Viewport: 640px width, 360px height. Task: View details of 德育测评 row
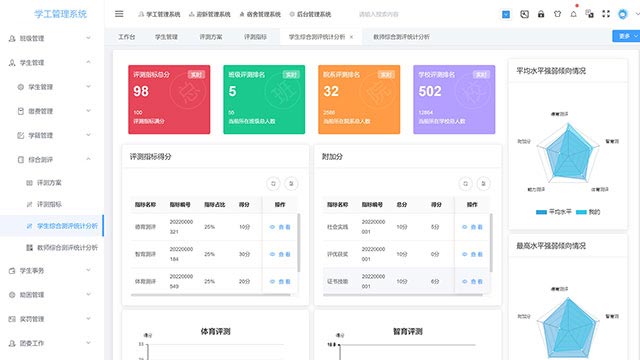(x=280, y=227)
